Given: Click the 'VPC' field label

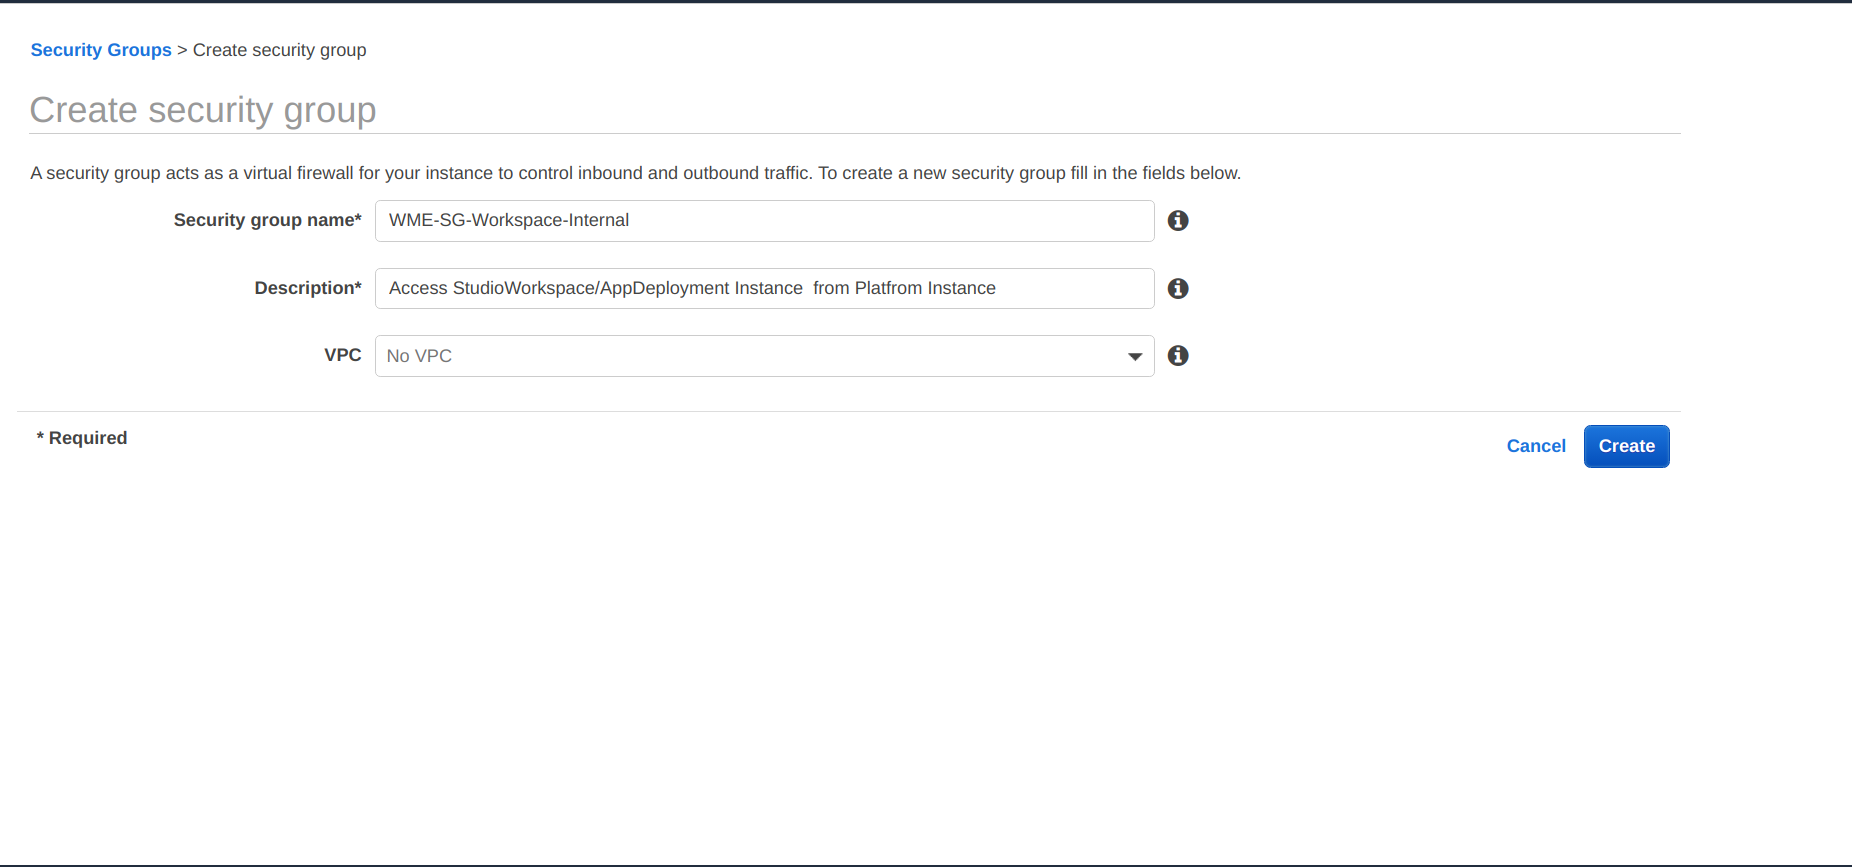Looking at the screenshot, I should [342, 355].
